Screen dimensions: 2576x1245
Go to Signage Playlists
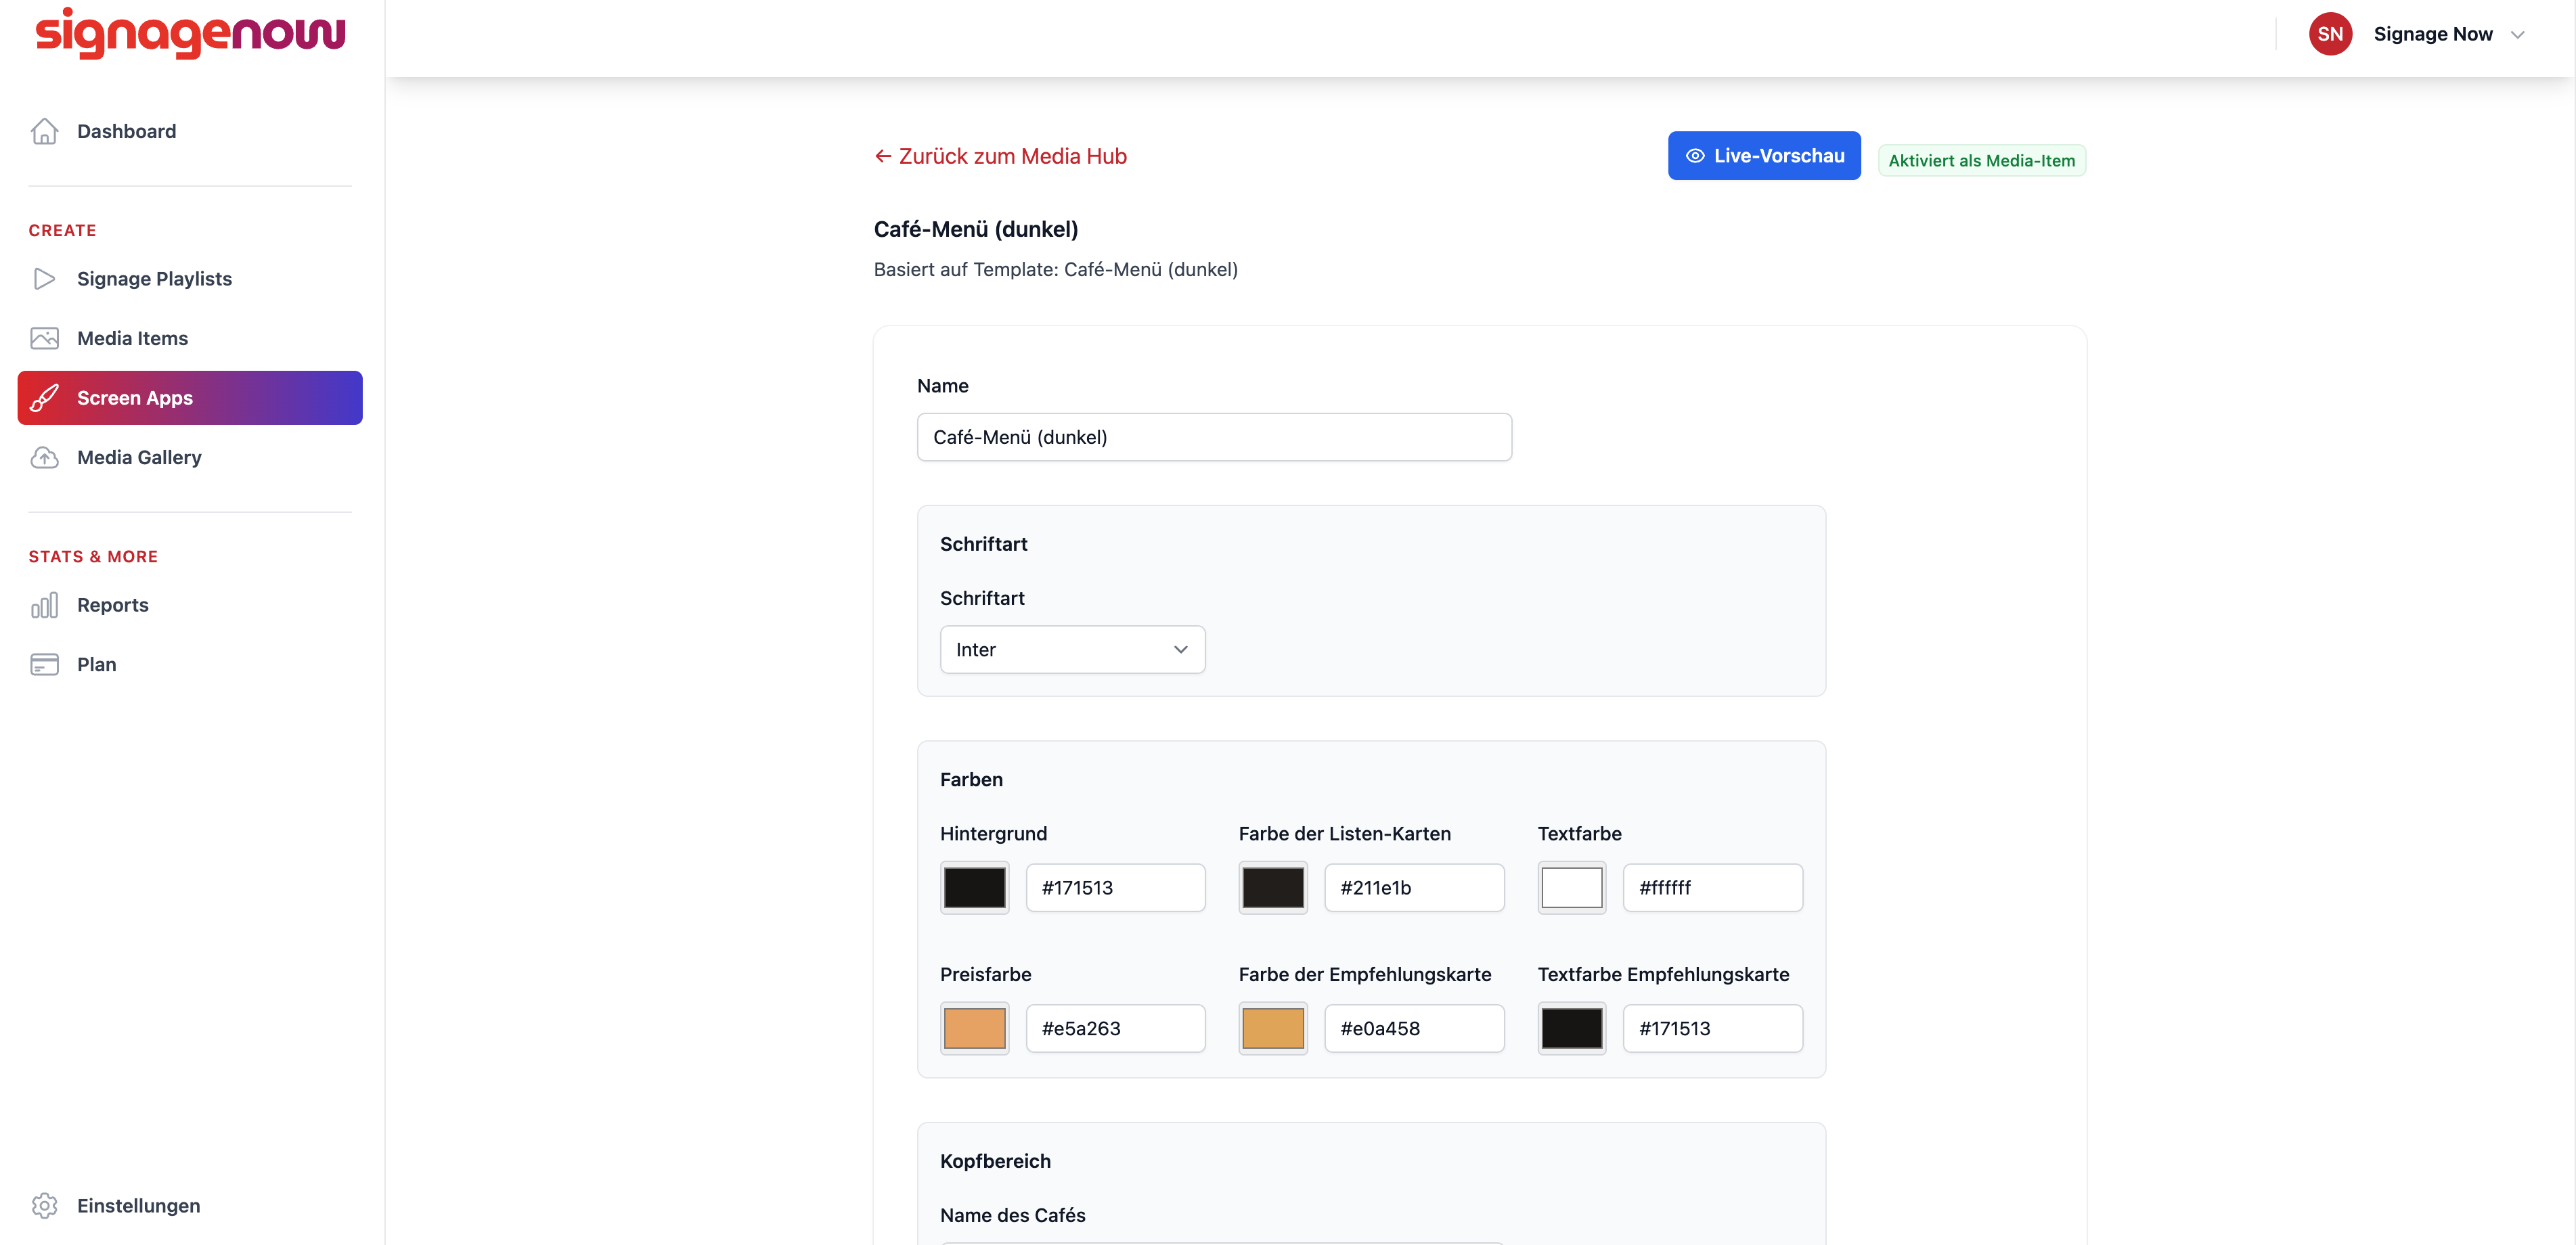pos(190,279)
